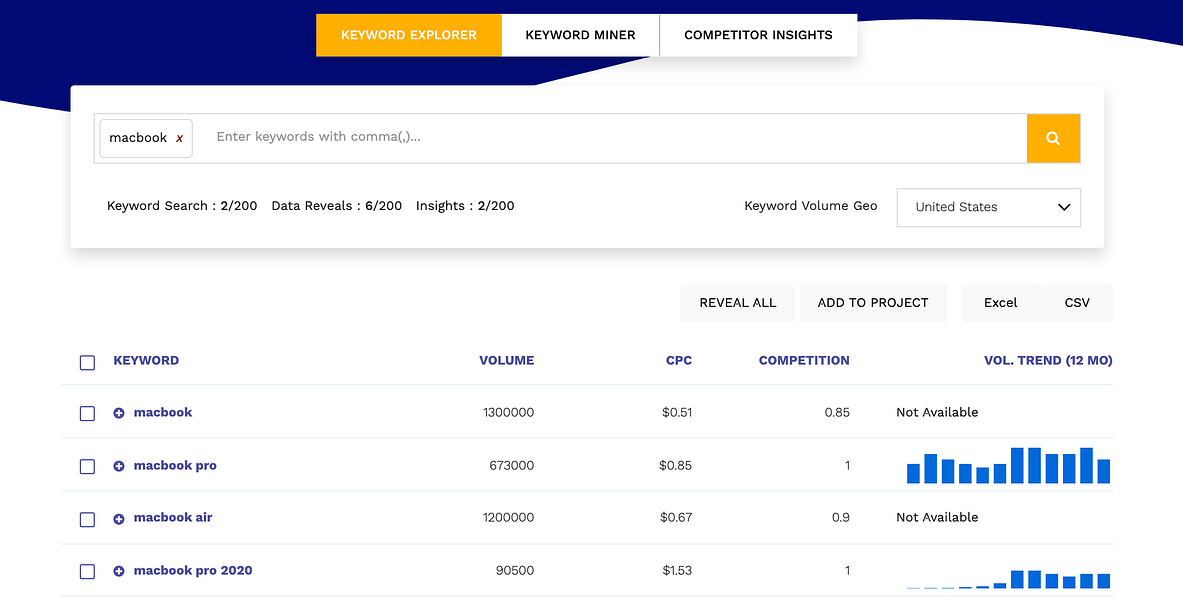
Task: Check the box for macbook pro 2020
Action: tap(88, 571)
